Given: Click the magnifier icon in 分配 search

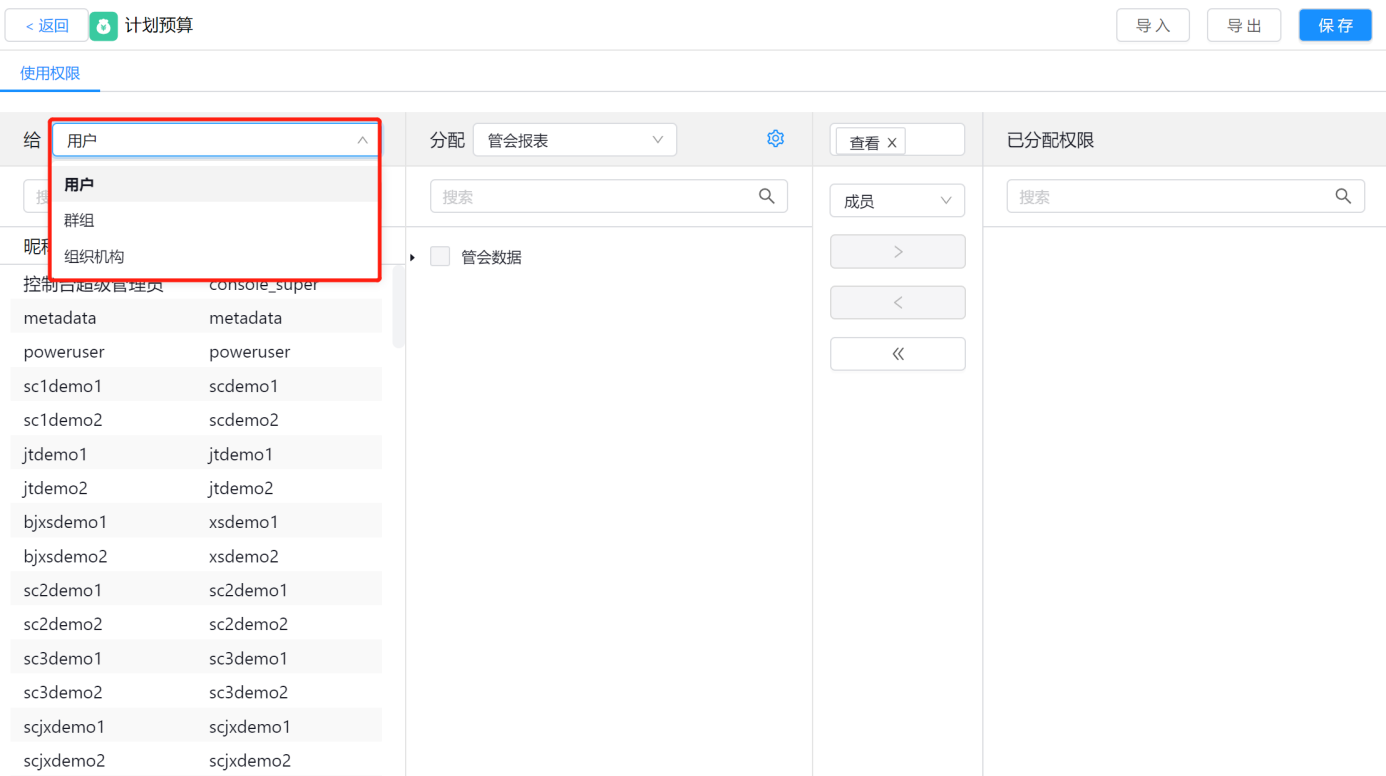Looking at the screenshot, I should [x=766, y=197].
